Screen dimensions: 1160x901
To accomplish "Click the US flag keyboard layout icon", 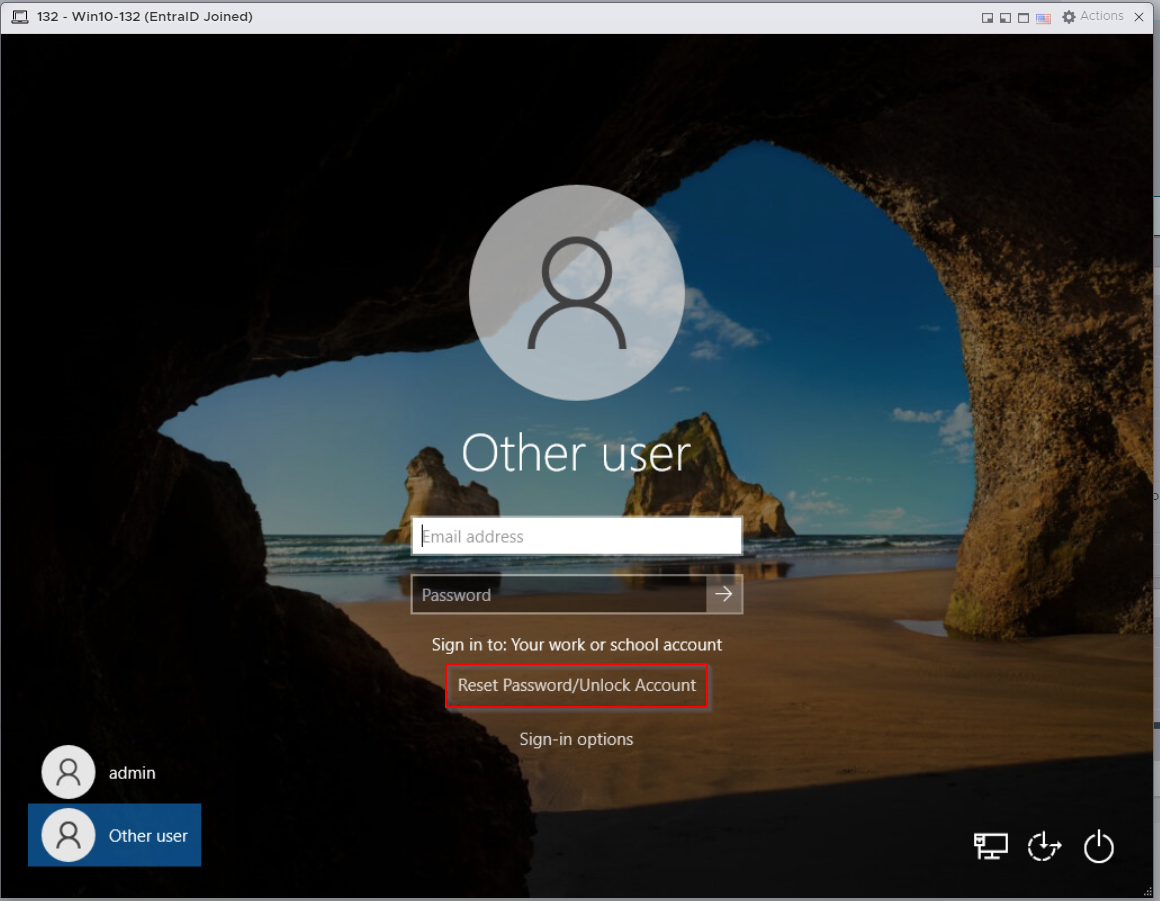I will click(x=1043, y=17).
